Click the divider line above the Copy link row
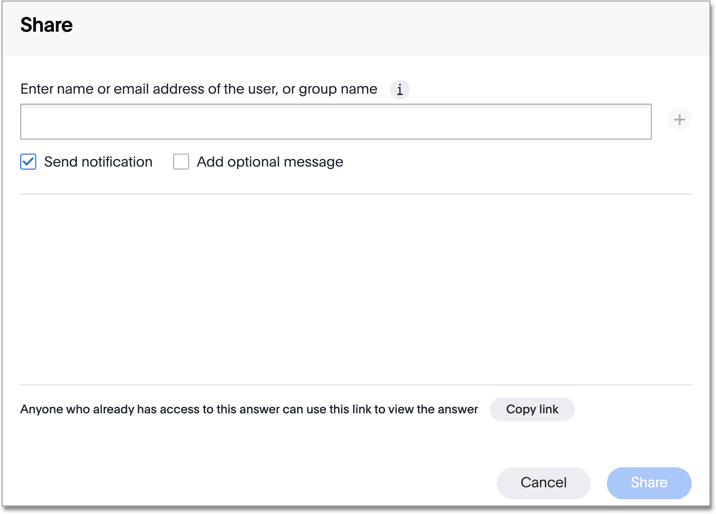 pos(355,384)
